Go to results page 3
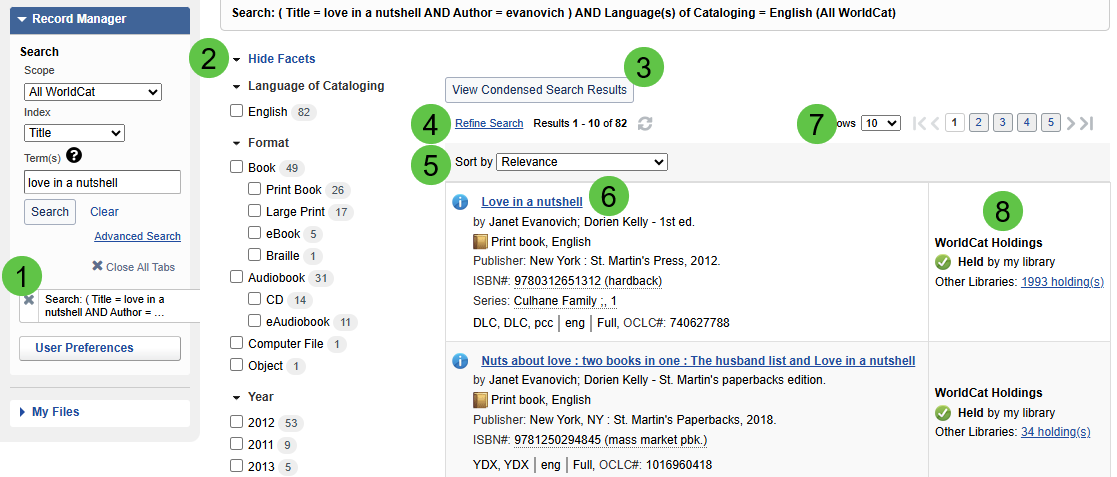 pos(1002,123)
